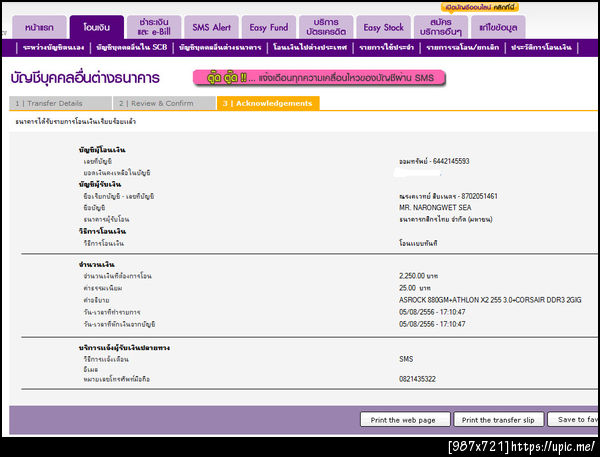Open บัญชีบุคคลอื่นใน SCB submenu
Image resolution: width=600 pixels, height=457 pixels.
132,47
